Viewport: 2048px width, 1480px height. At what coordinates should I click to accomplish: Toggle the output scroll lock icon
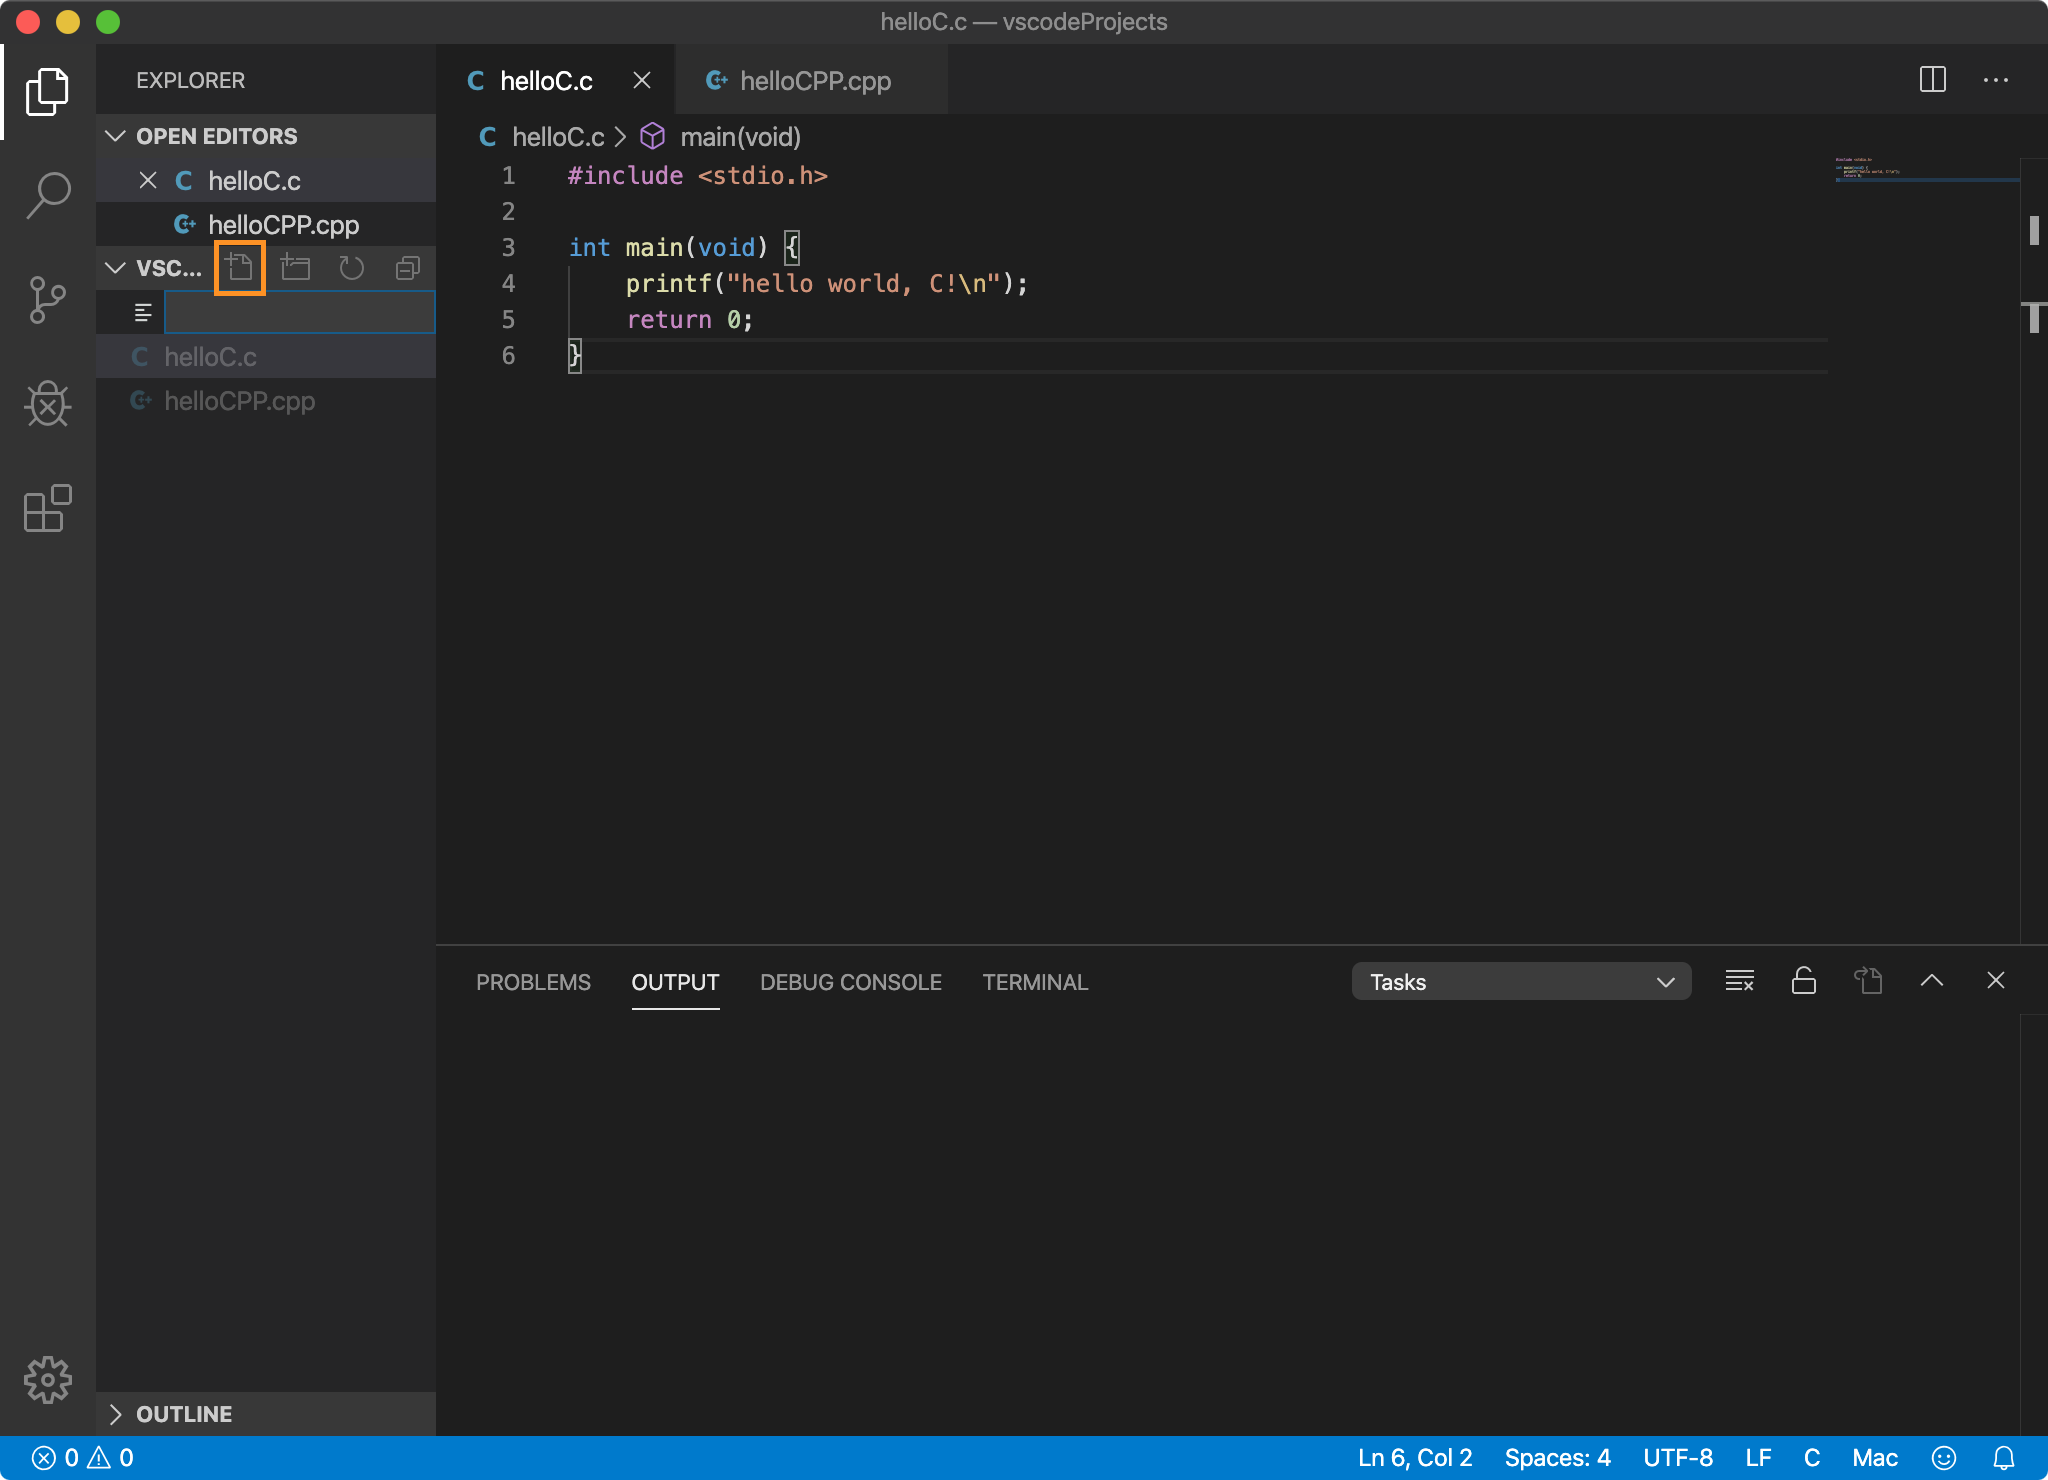coord(1803,981)
